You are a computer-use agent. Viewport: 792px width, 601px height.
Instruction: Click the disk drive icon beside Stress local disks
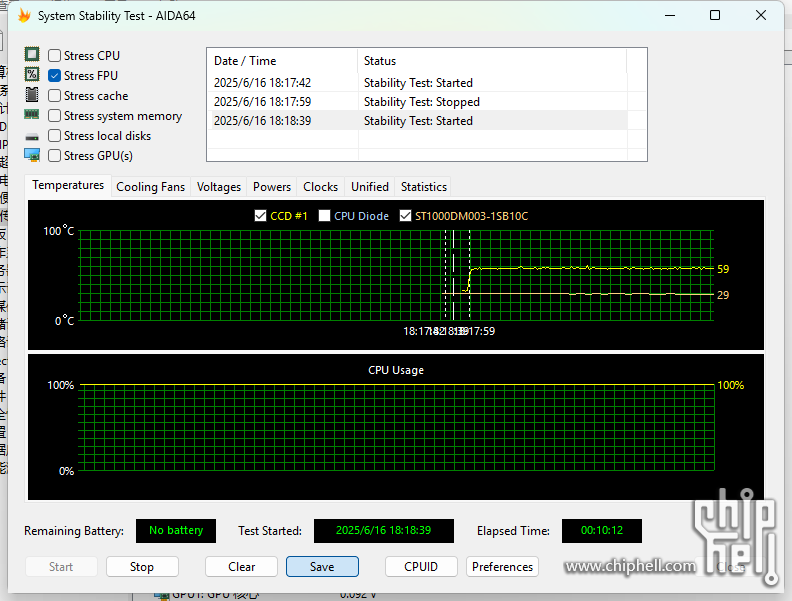pyautogui.click(x=32, y=137)
